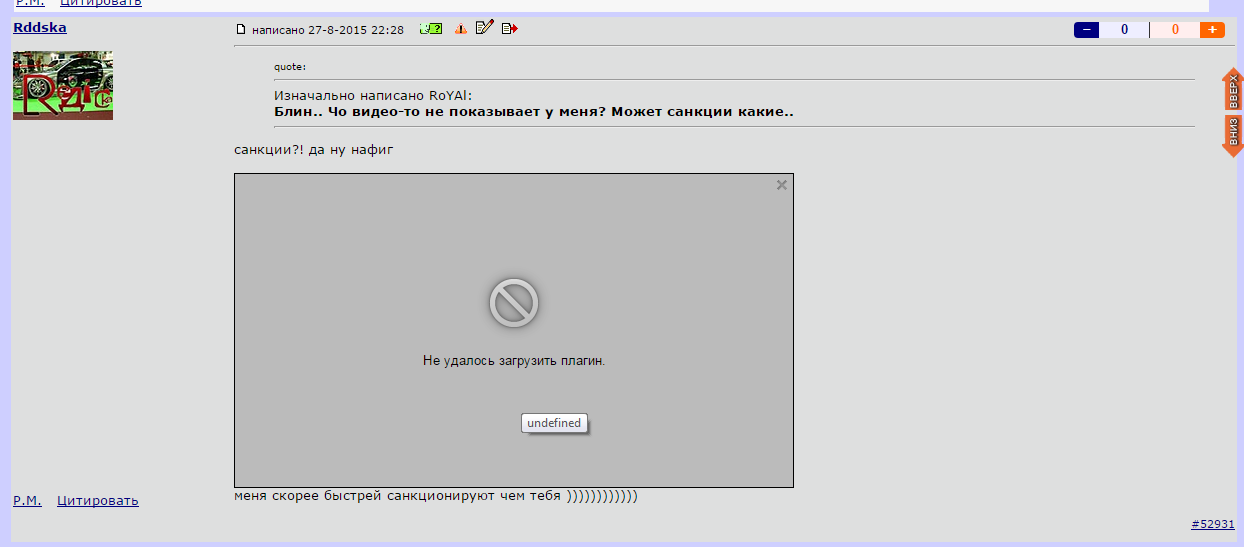Image resolution: width=1244 pixels, height=547 pixels.
Task: Click the small 'quote:' label
Action: (x=290, y=67)
